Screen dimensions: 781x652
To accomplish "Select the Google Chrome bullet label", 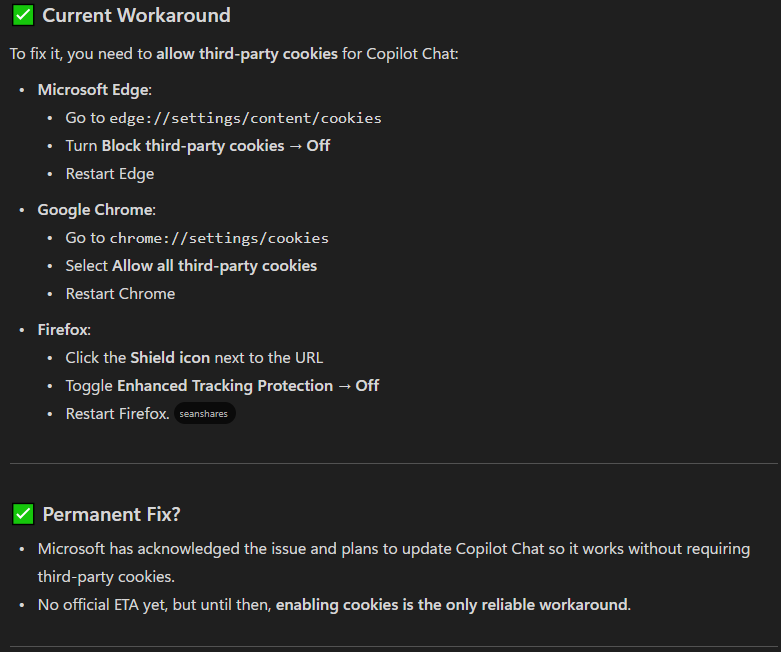I will (96, 210).
